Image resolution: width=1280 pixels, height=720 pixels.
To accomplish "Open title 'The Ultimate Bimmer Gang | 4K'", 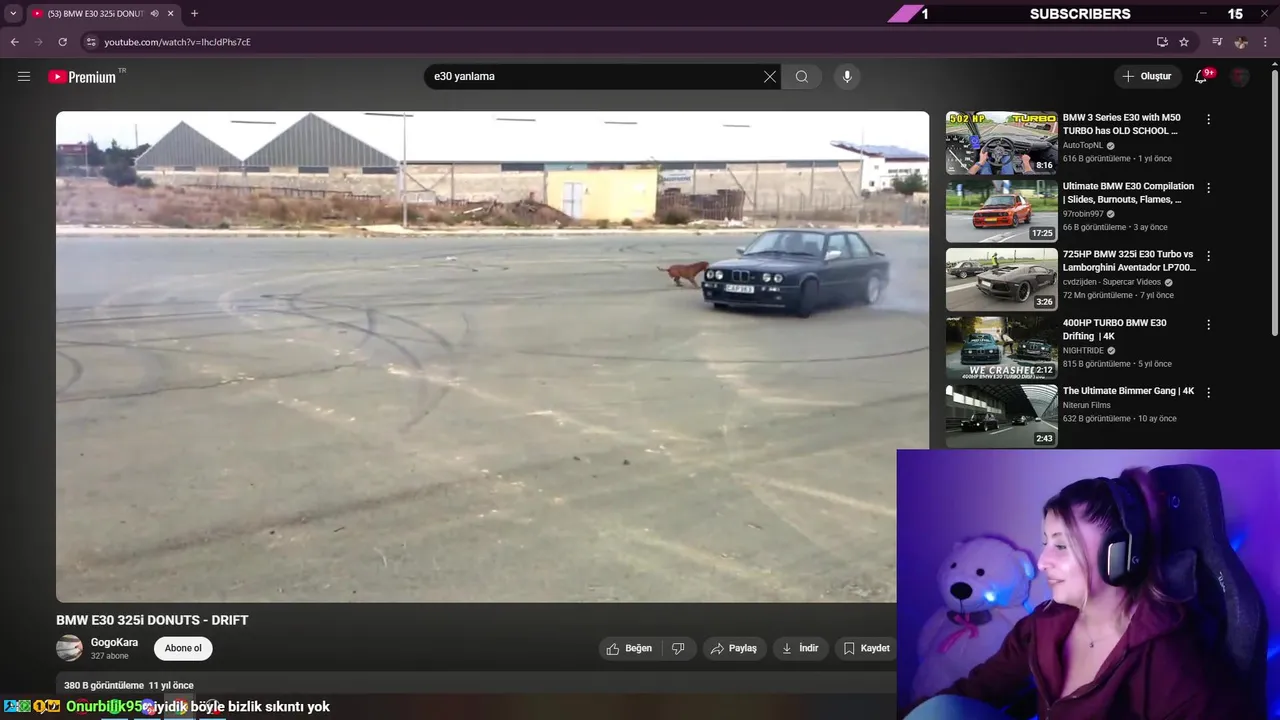I will [x=1129, y=391].
